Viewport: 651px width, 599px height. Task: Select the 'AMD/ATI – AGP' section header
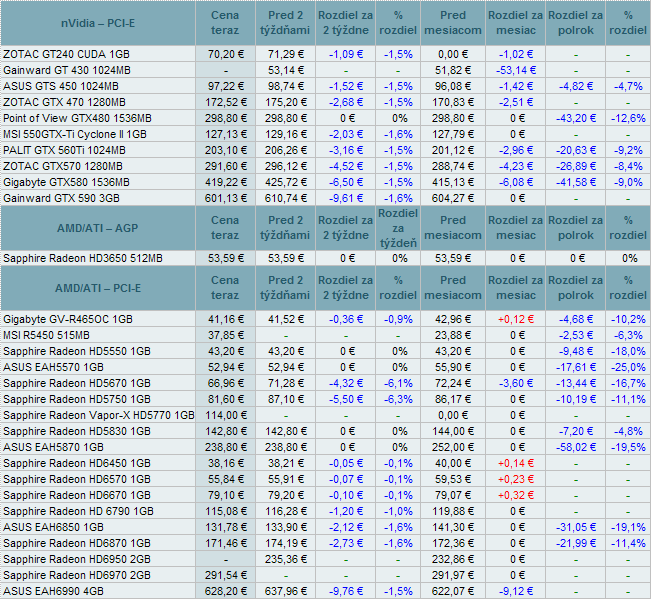pos(98,228)
